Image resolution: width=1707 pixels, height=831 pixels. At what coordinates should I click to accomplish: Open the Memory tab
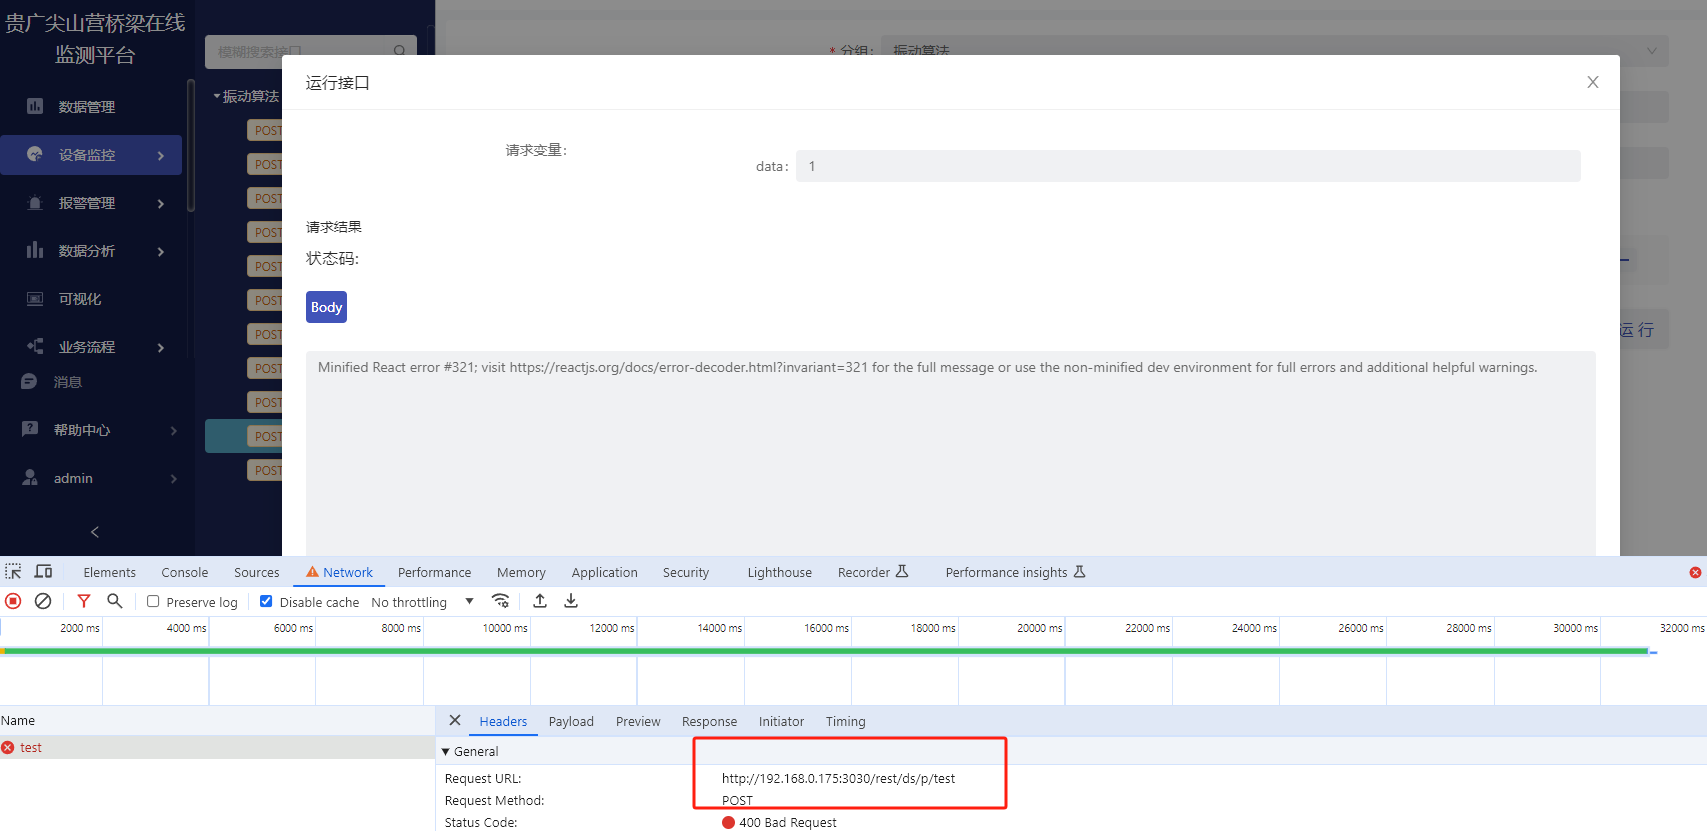pos(521,572)
